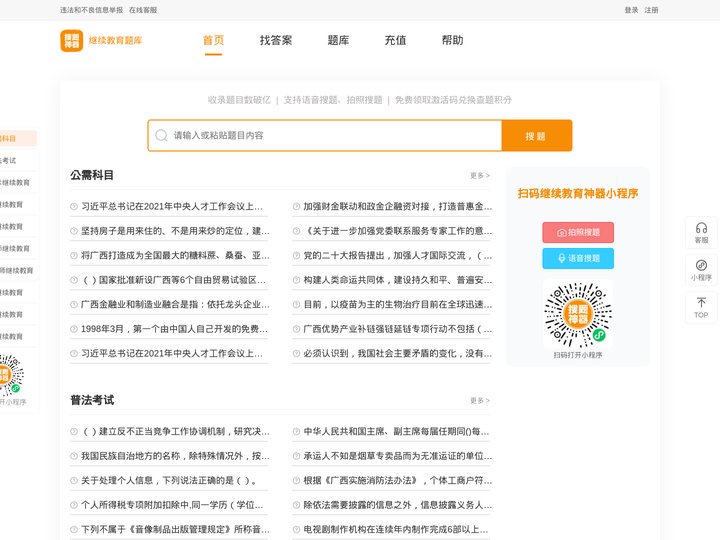
Task: Focus the 请输入或粘贴题目内容 search field
Action: [x=325, y=135]
